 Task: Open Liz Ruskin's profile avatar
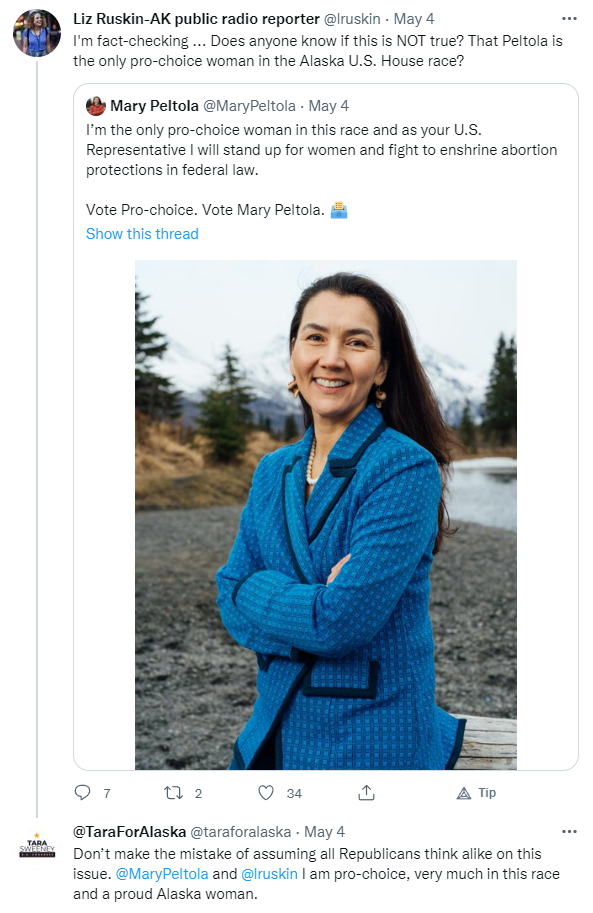click(37, 33)
